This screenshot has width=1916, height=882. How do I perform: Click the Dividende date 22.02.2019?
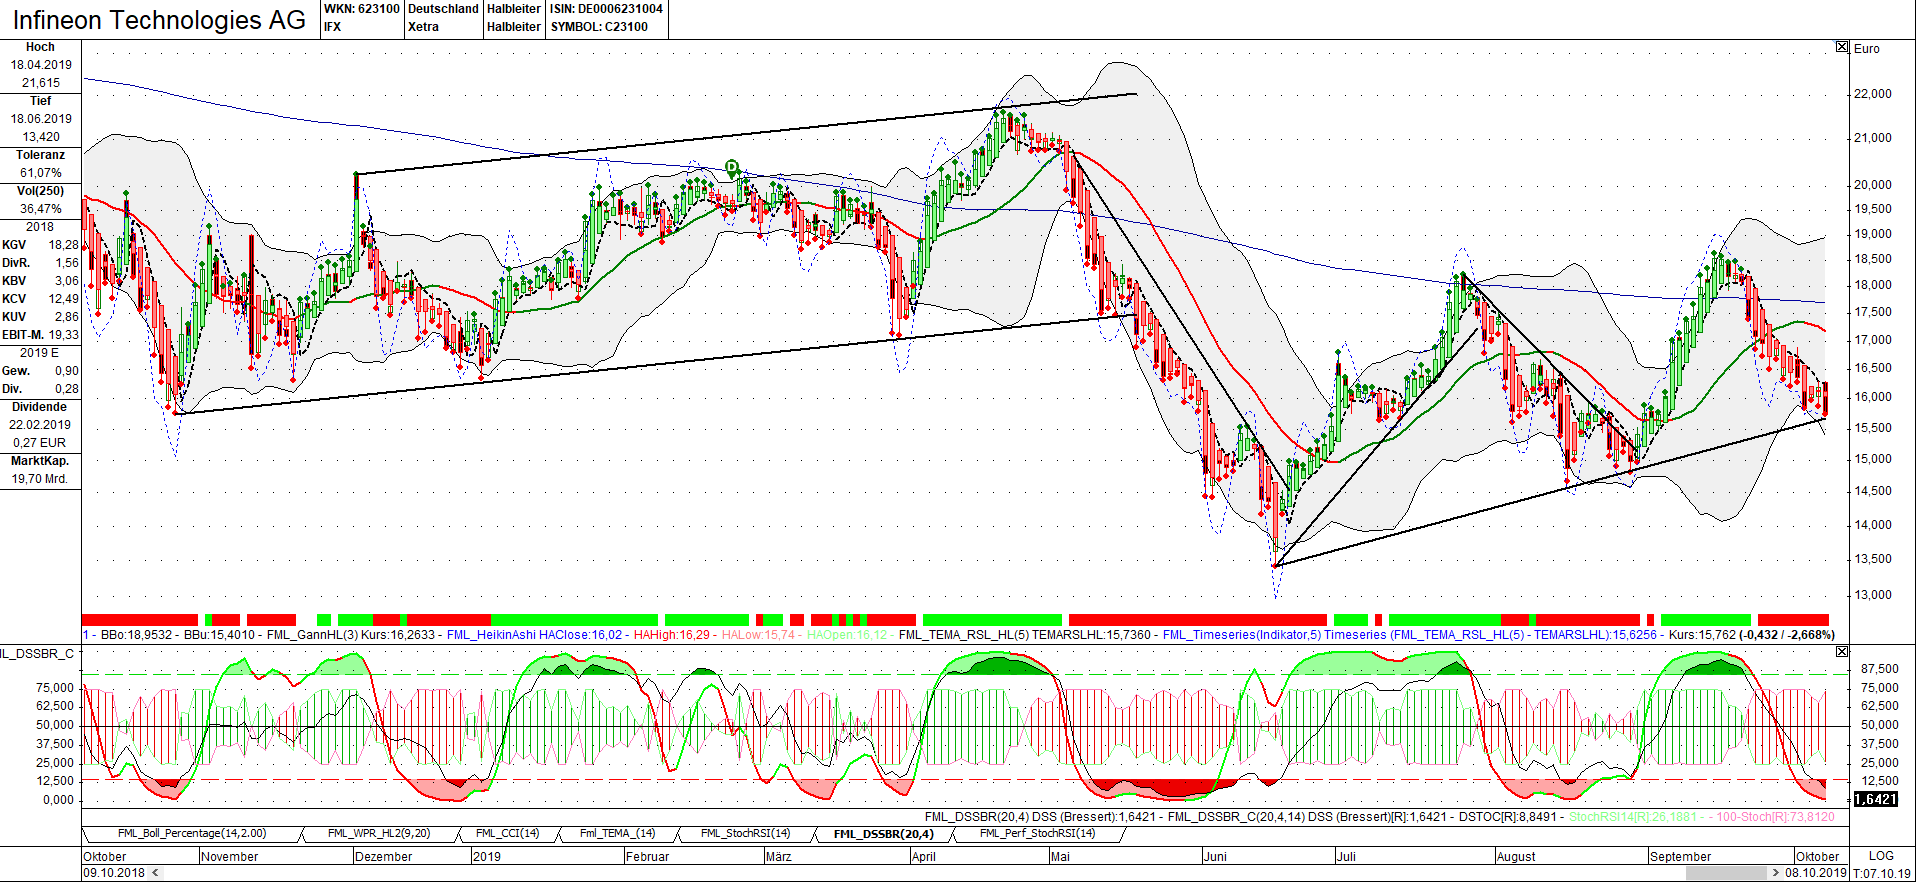tap(40, 425)
